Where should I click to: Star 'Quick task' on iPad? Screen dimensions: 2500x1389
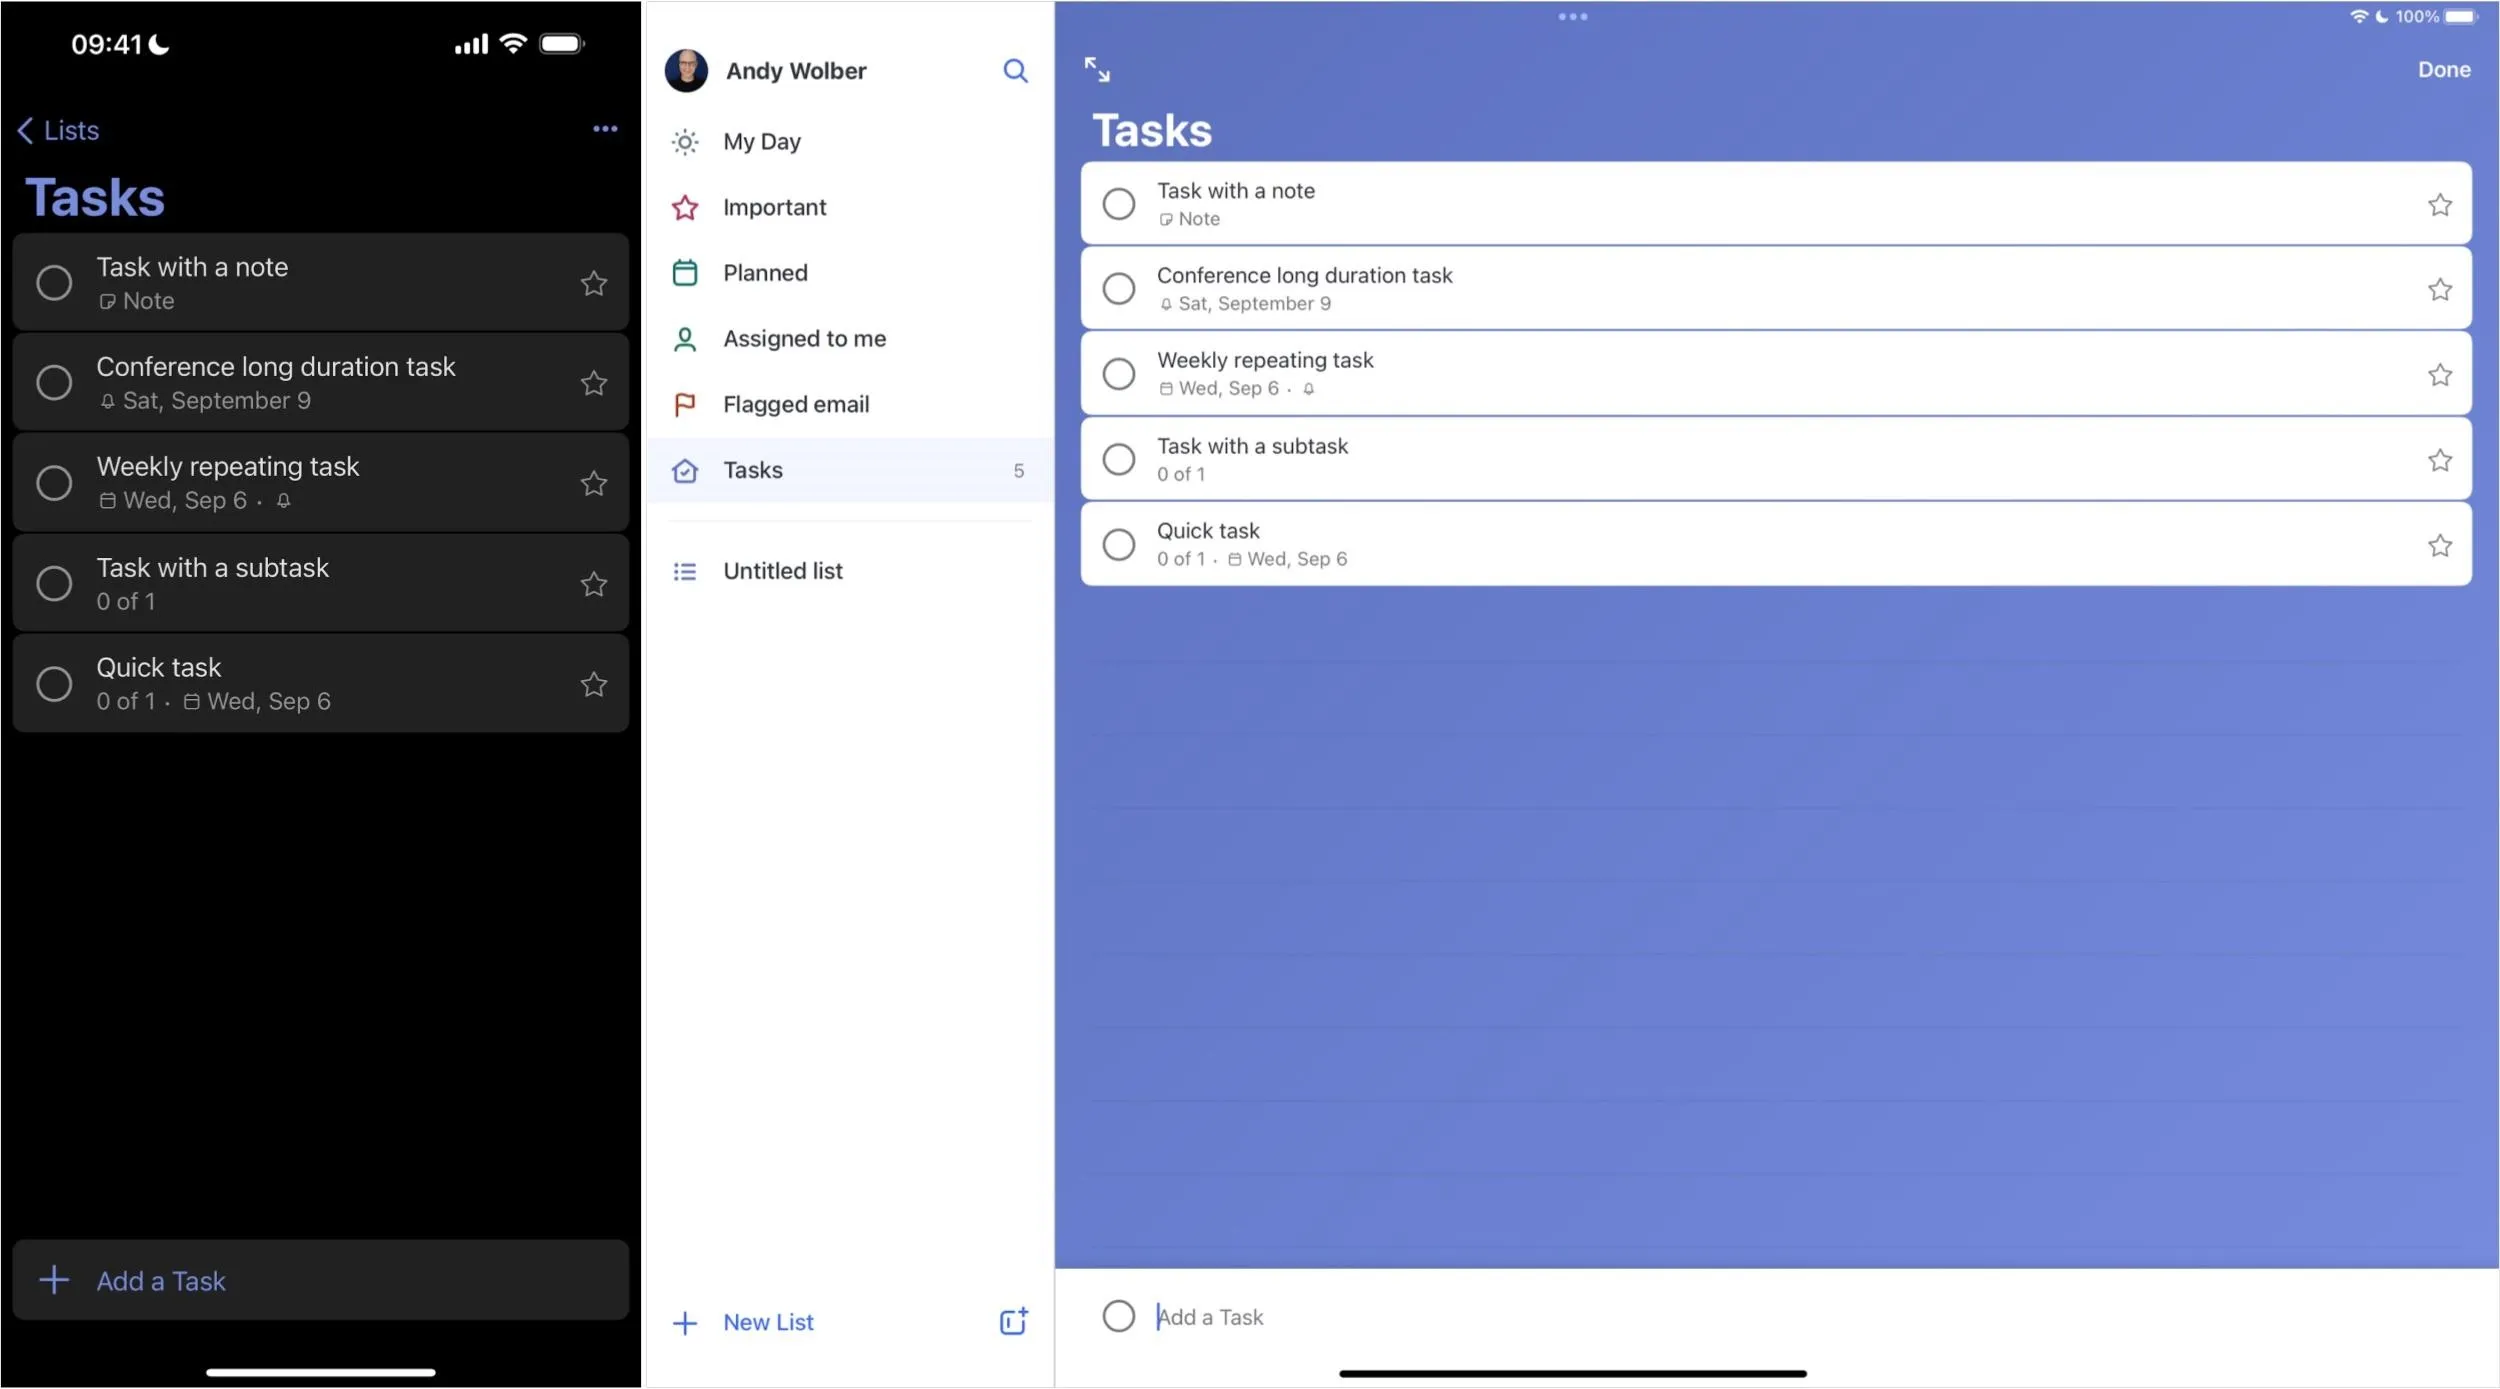click(x=2440, y=546)
